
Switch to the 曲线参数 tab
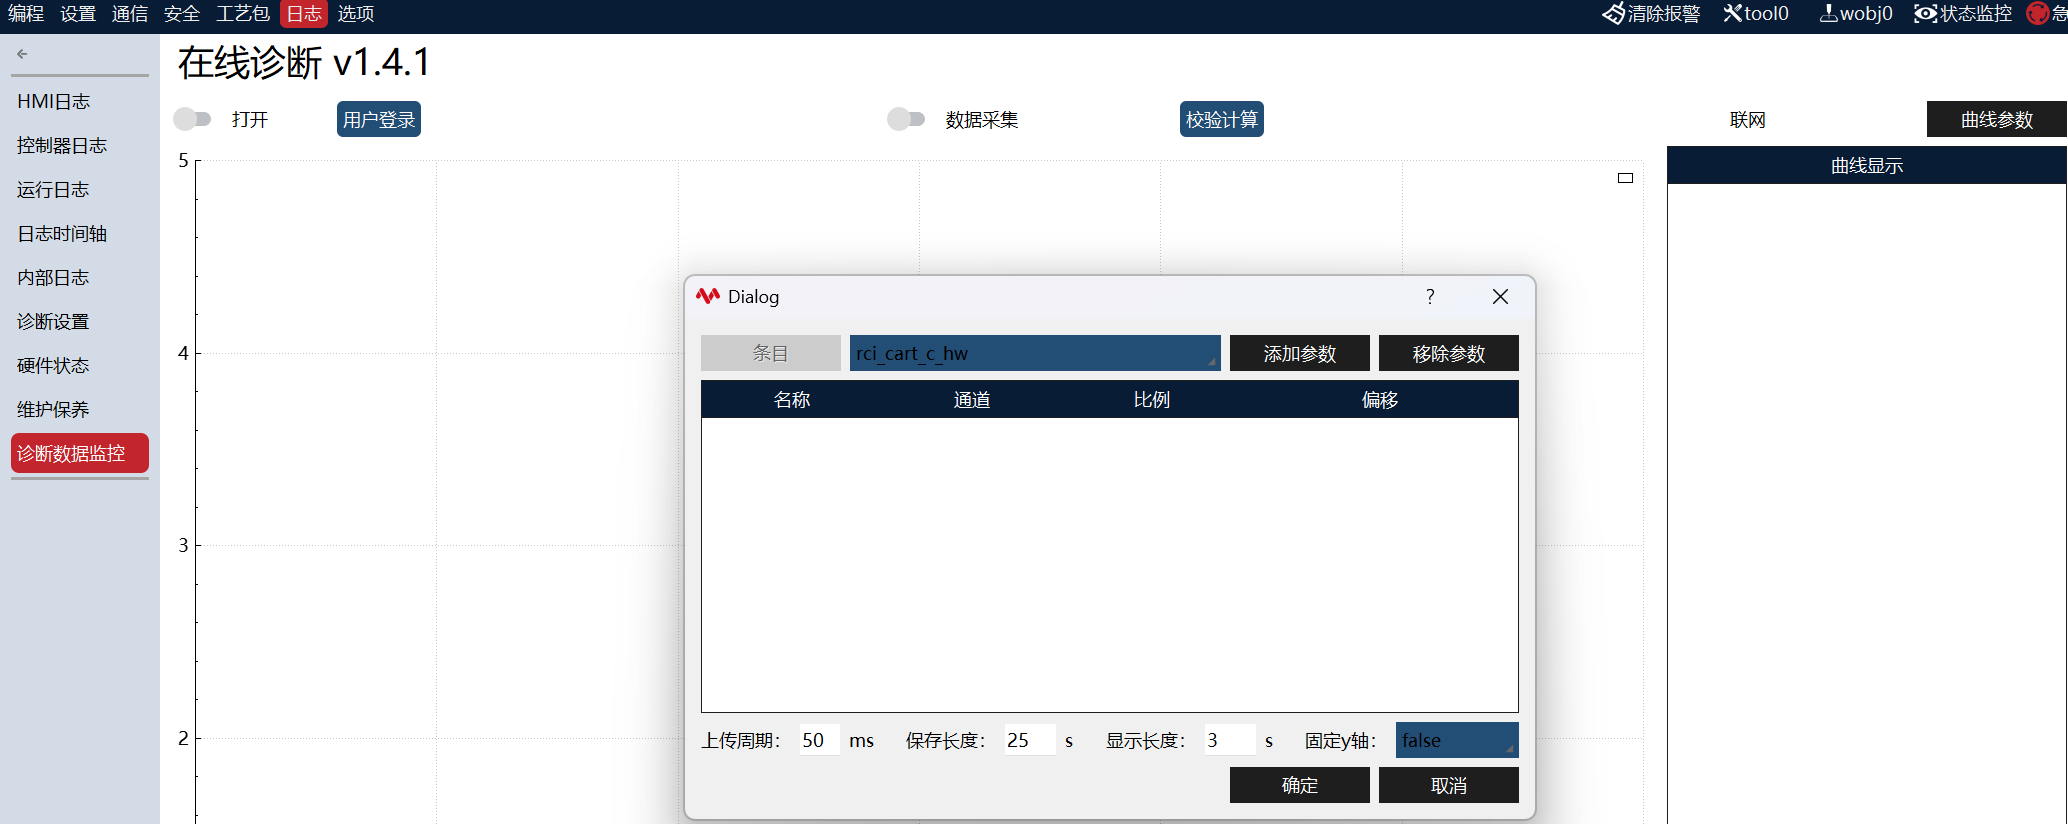pyautogui.click(x=1997, y=119)
